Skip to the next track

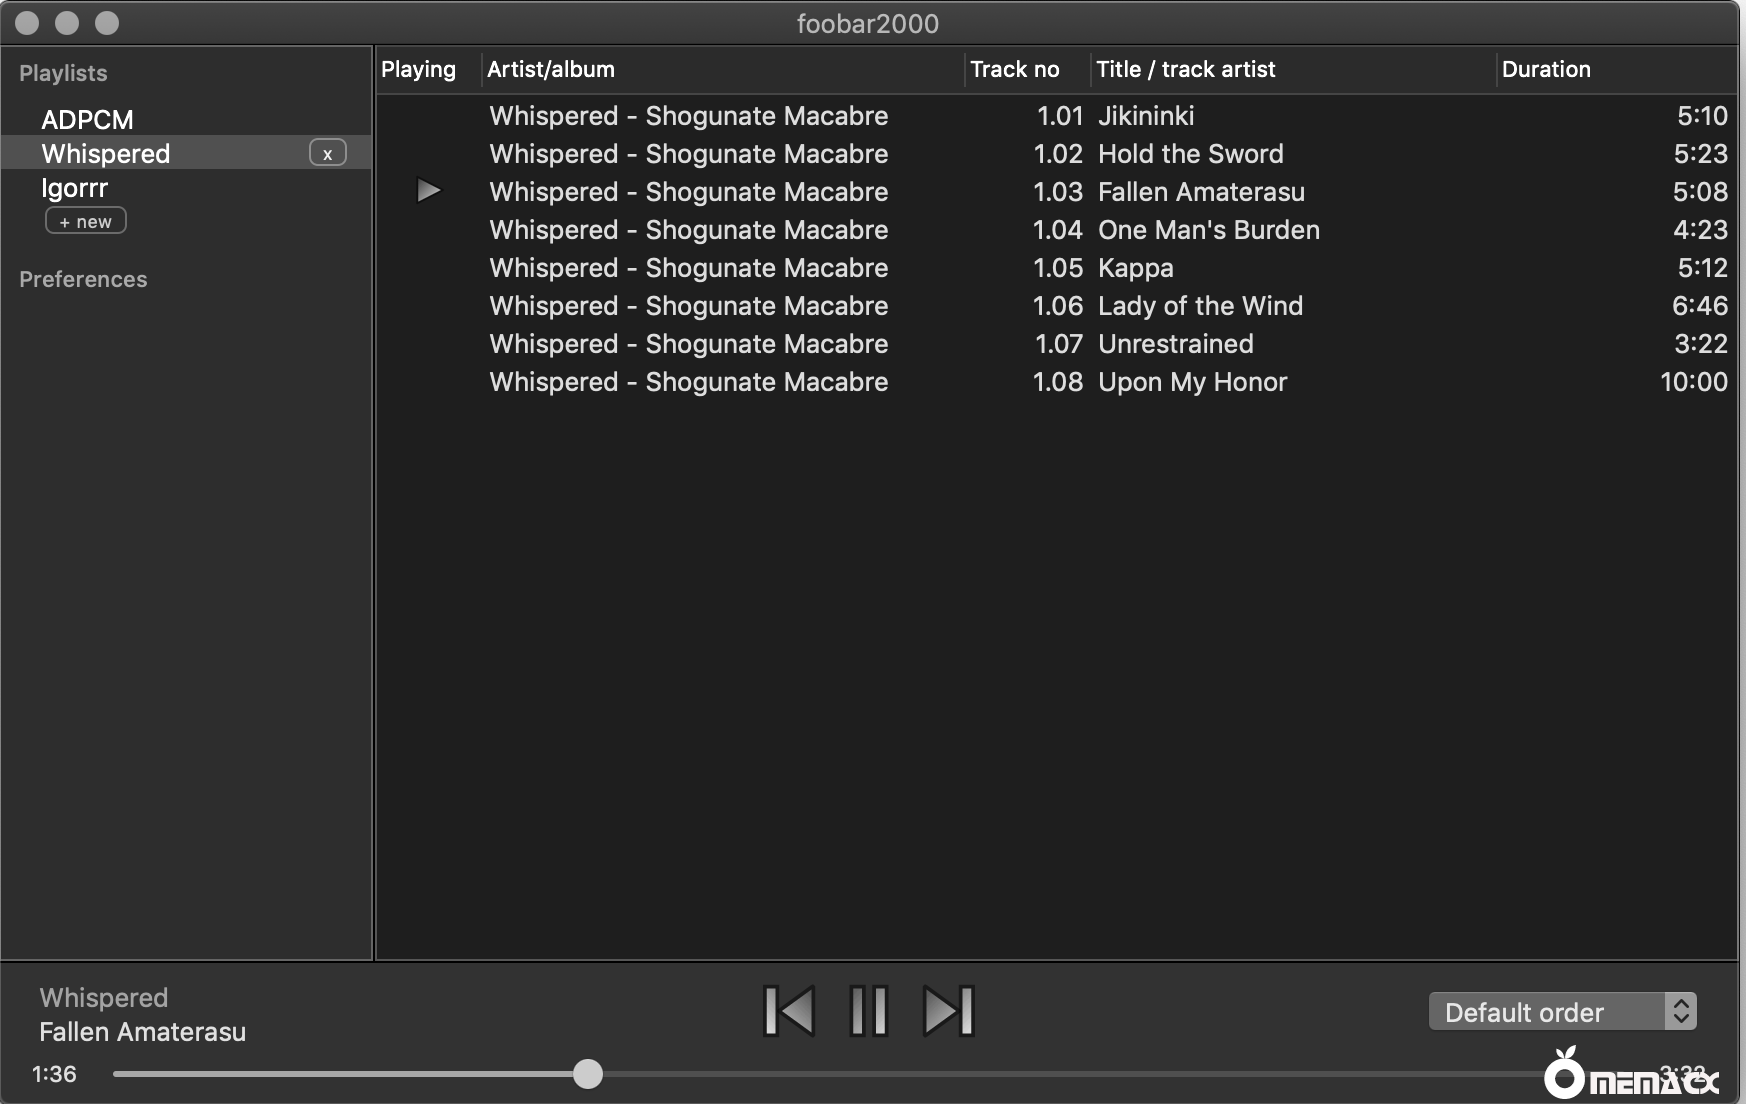click(x=947, y=1010)
